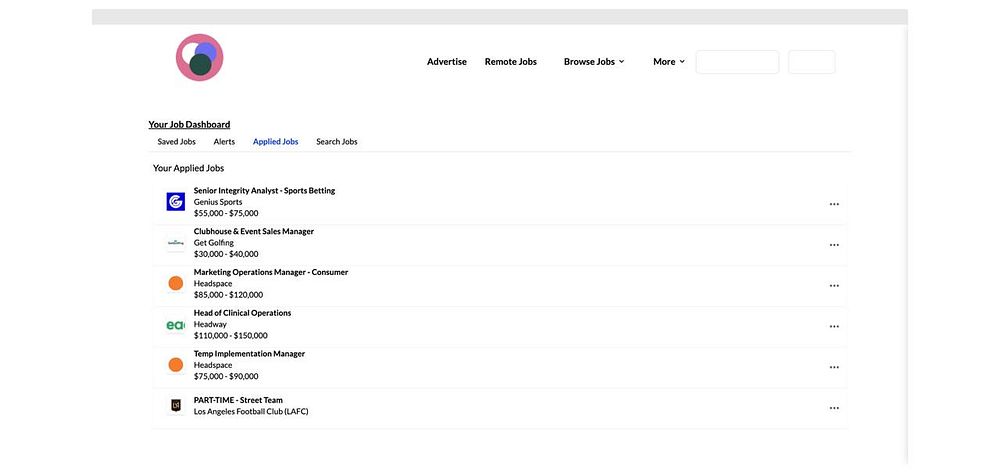Click the Your Applied Jobs heading
This screenshot has height=474, width=1000.
pos(189,168)
